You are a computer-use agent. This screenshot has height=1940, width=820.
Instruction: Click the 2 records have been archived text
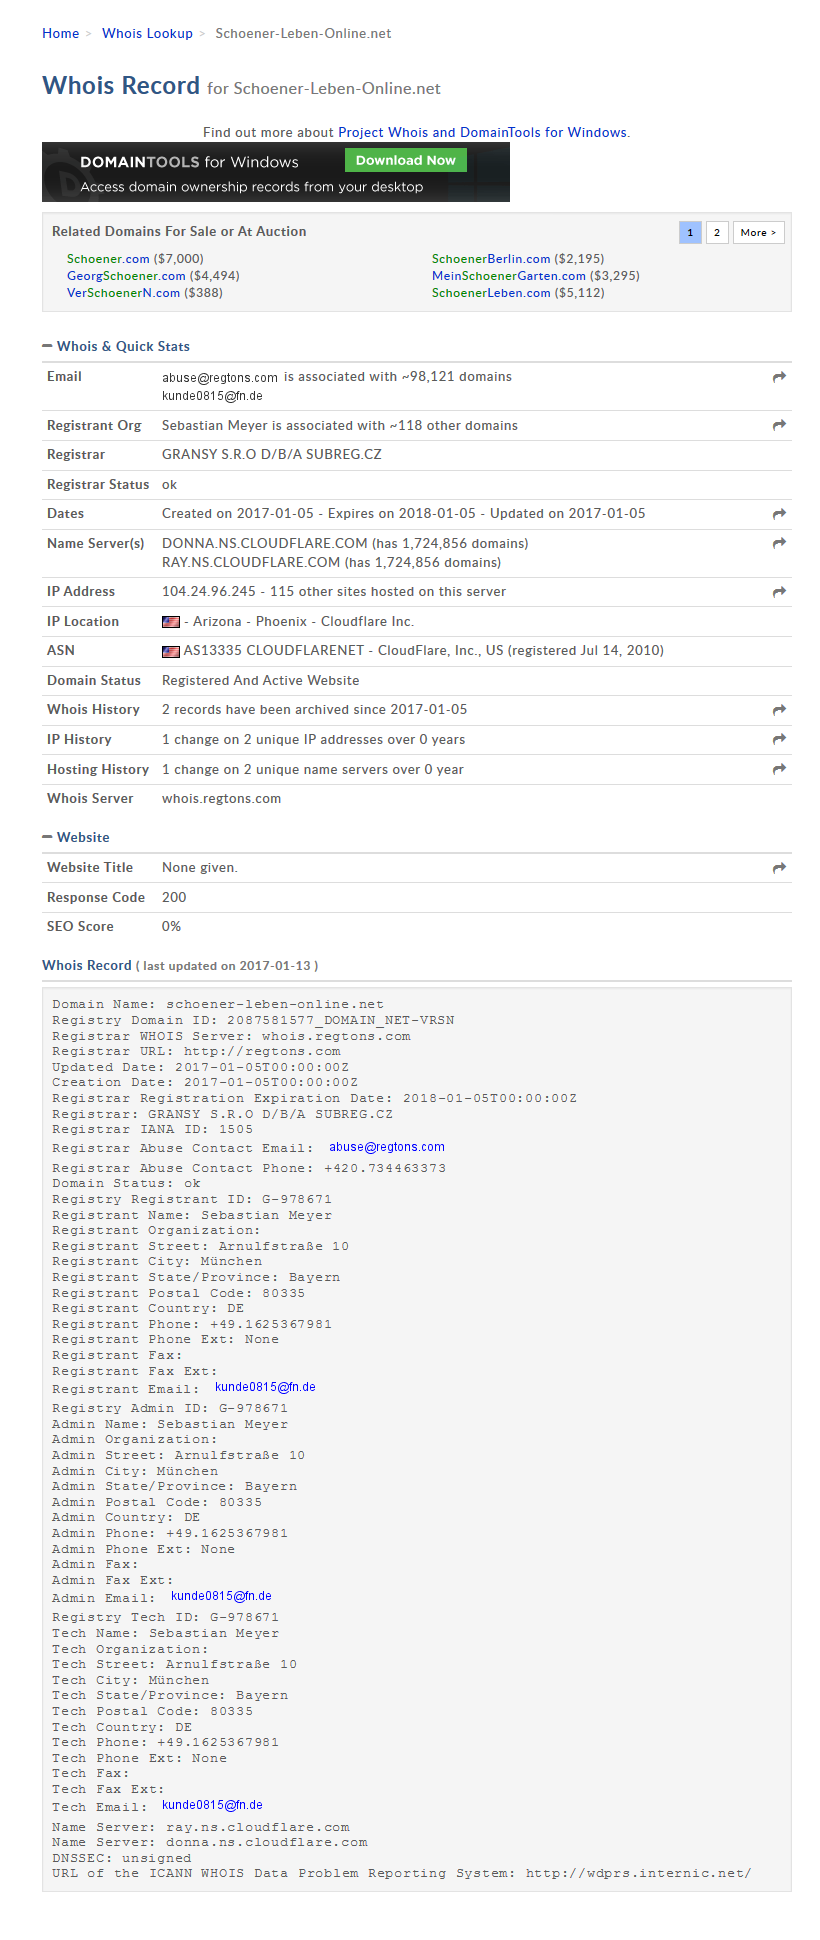[x=315, y=710]
